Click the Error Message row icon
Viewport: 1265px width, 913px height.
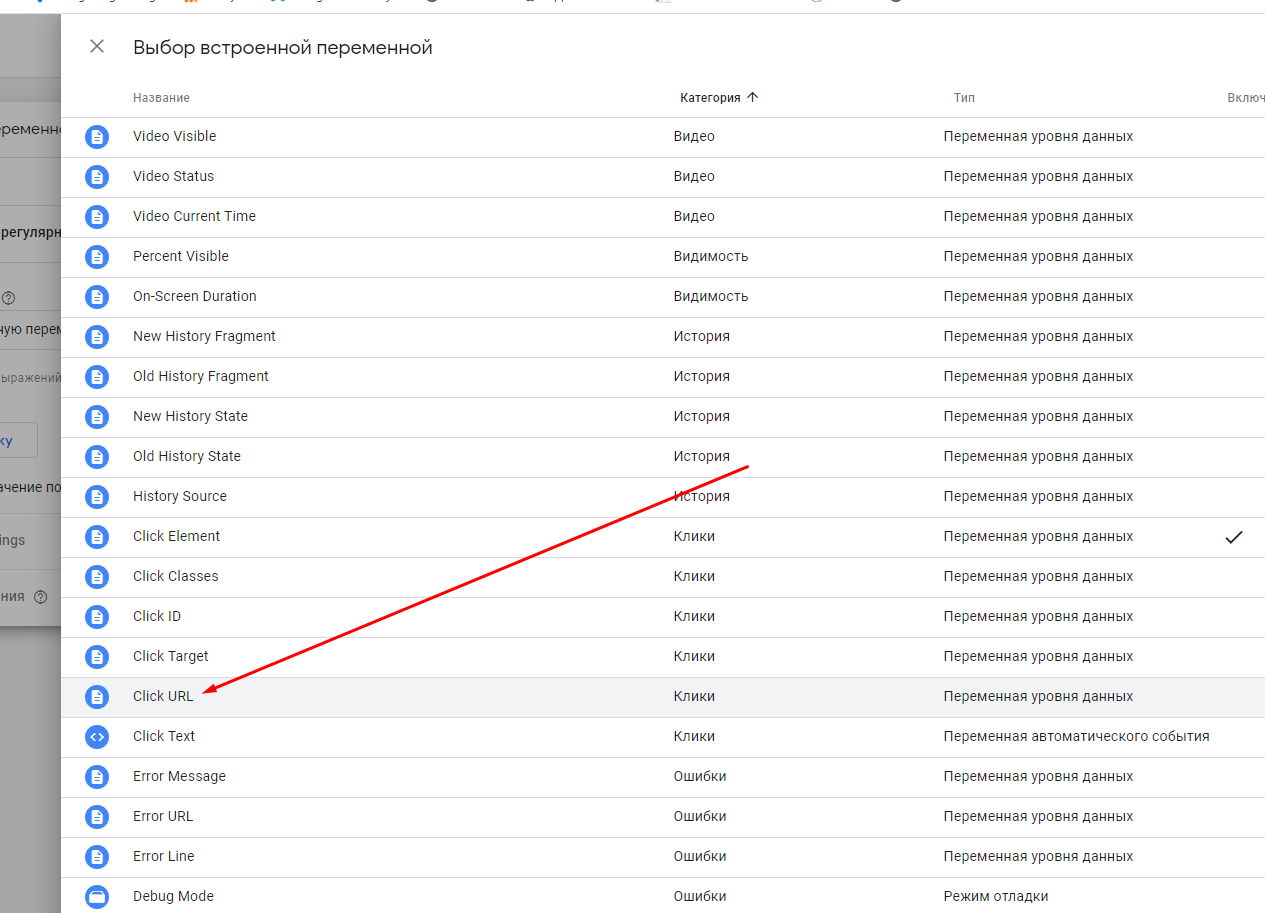point(96,777)
